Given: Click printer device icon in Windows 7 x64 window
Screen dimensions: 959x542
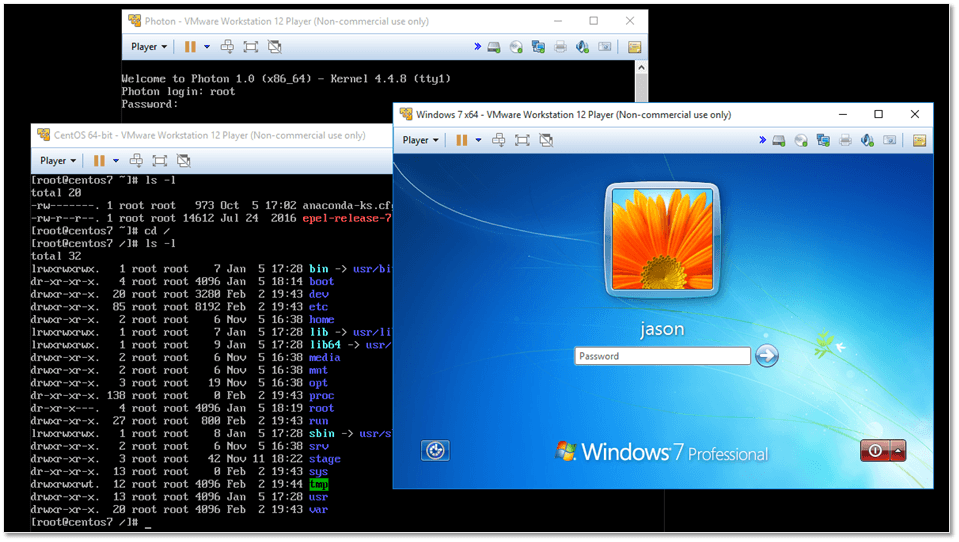Looking at the screenshot, I should [x=845, y=141].
